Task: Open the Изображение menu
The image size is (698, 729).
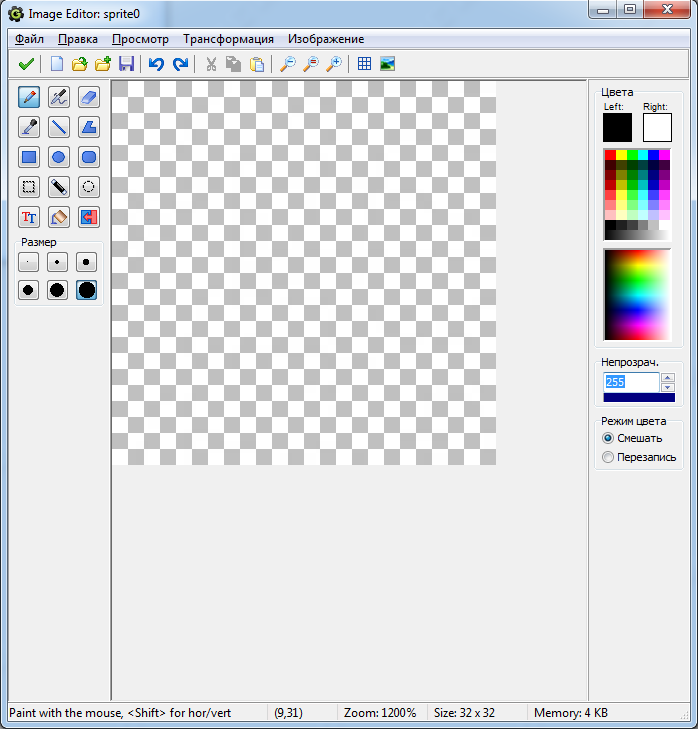Action: [326, 39]
